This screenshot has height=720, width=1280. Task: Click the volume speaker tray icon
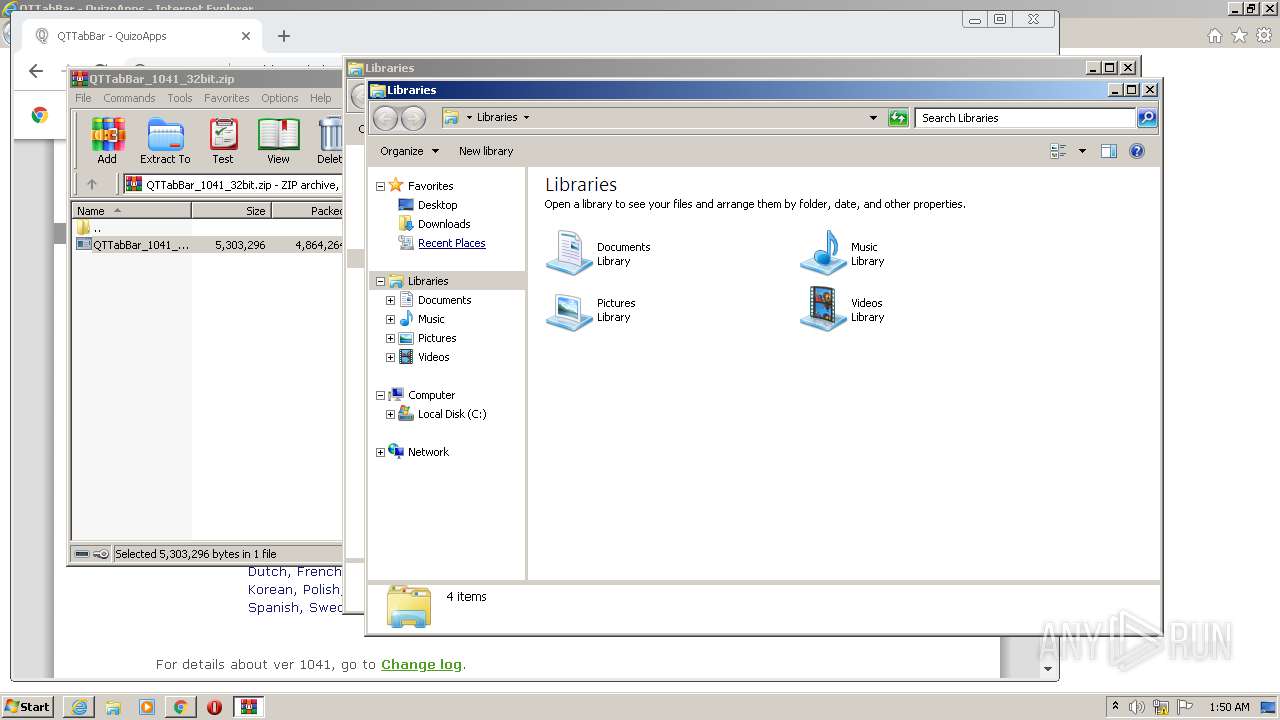point(1137,707)
